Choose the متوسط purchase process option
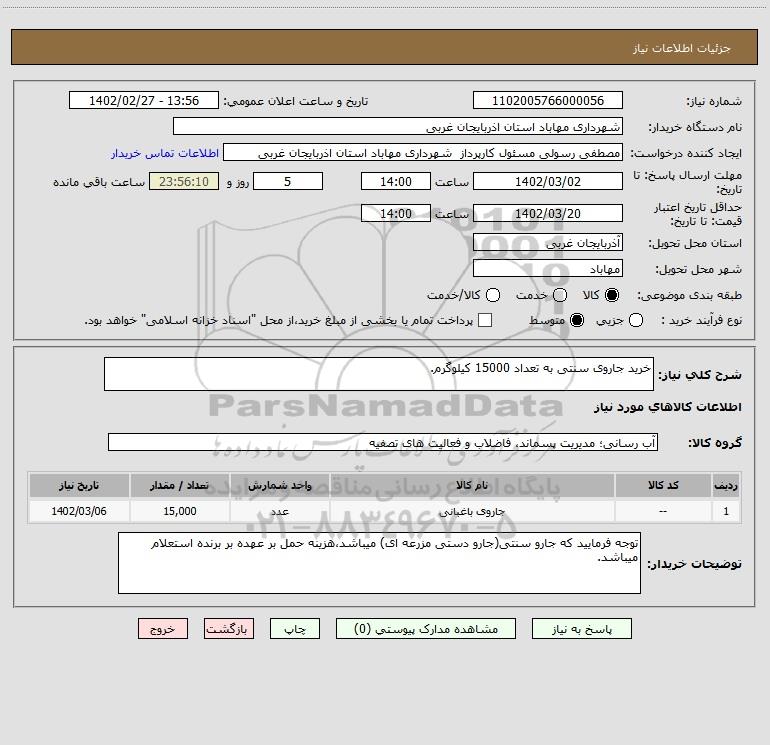Viewport: 770px width, 745px height. [x=577, y=321]
